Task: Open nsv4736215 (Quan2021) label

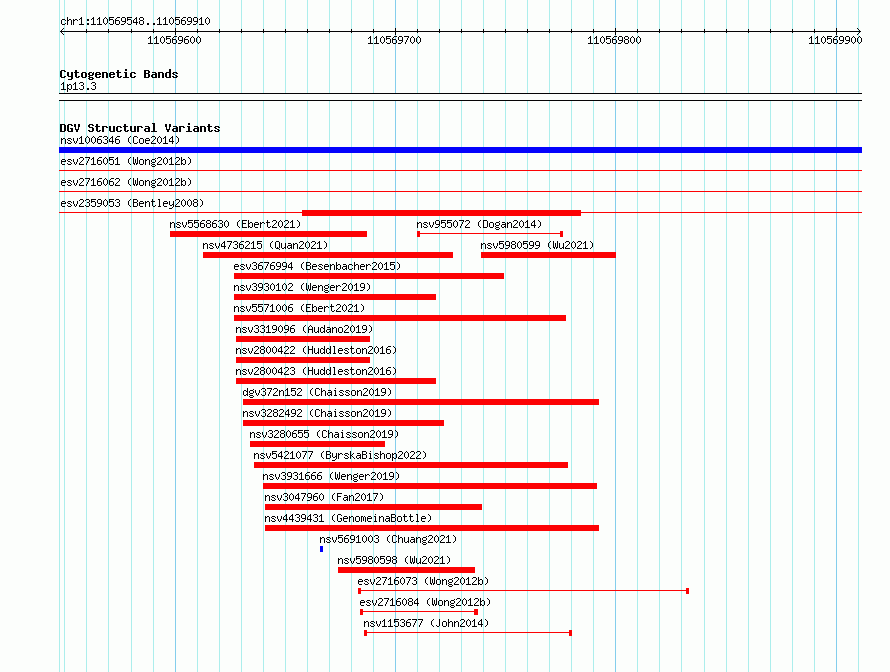Action: click(265, 245)
